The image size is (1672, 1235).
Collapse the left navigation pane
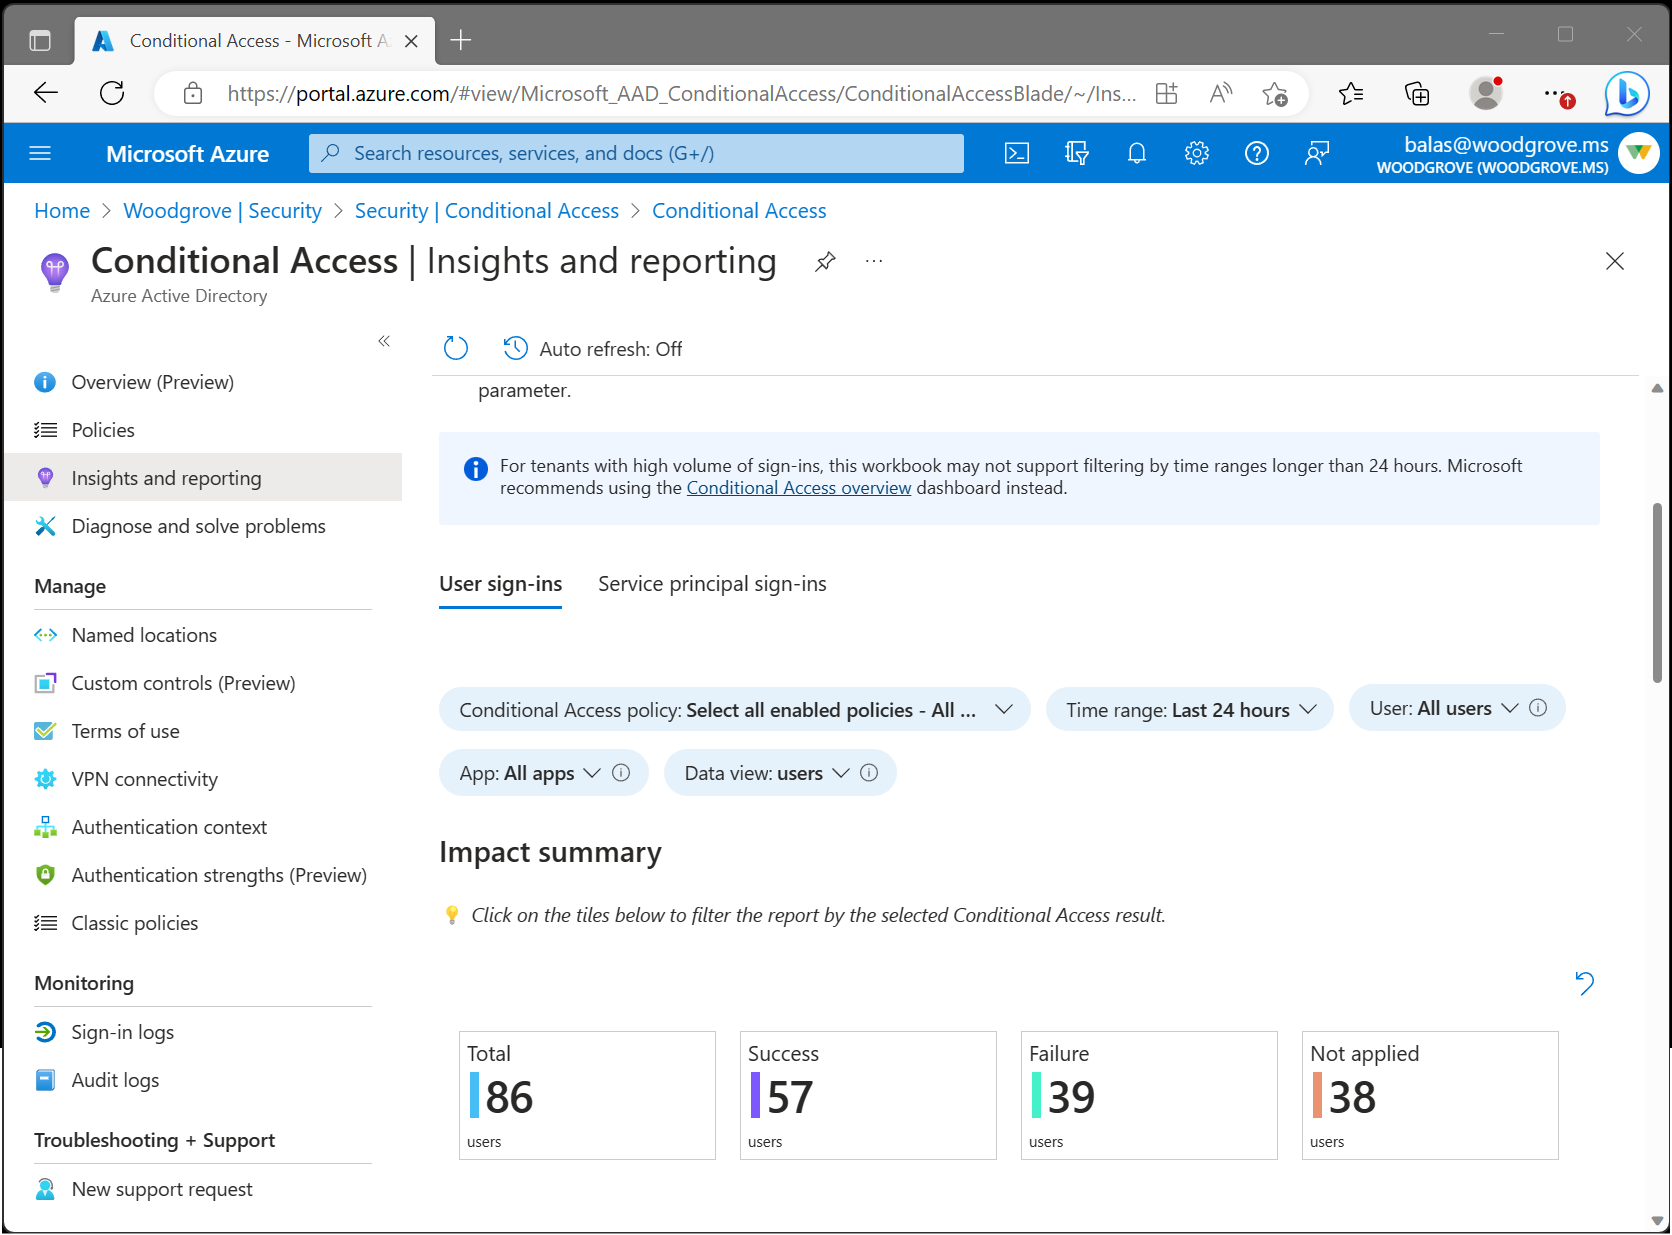pyautogui.click(x=384, y=341)
